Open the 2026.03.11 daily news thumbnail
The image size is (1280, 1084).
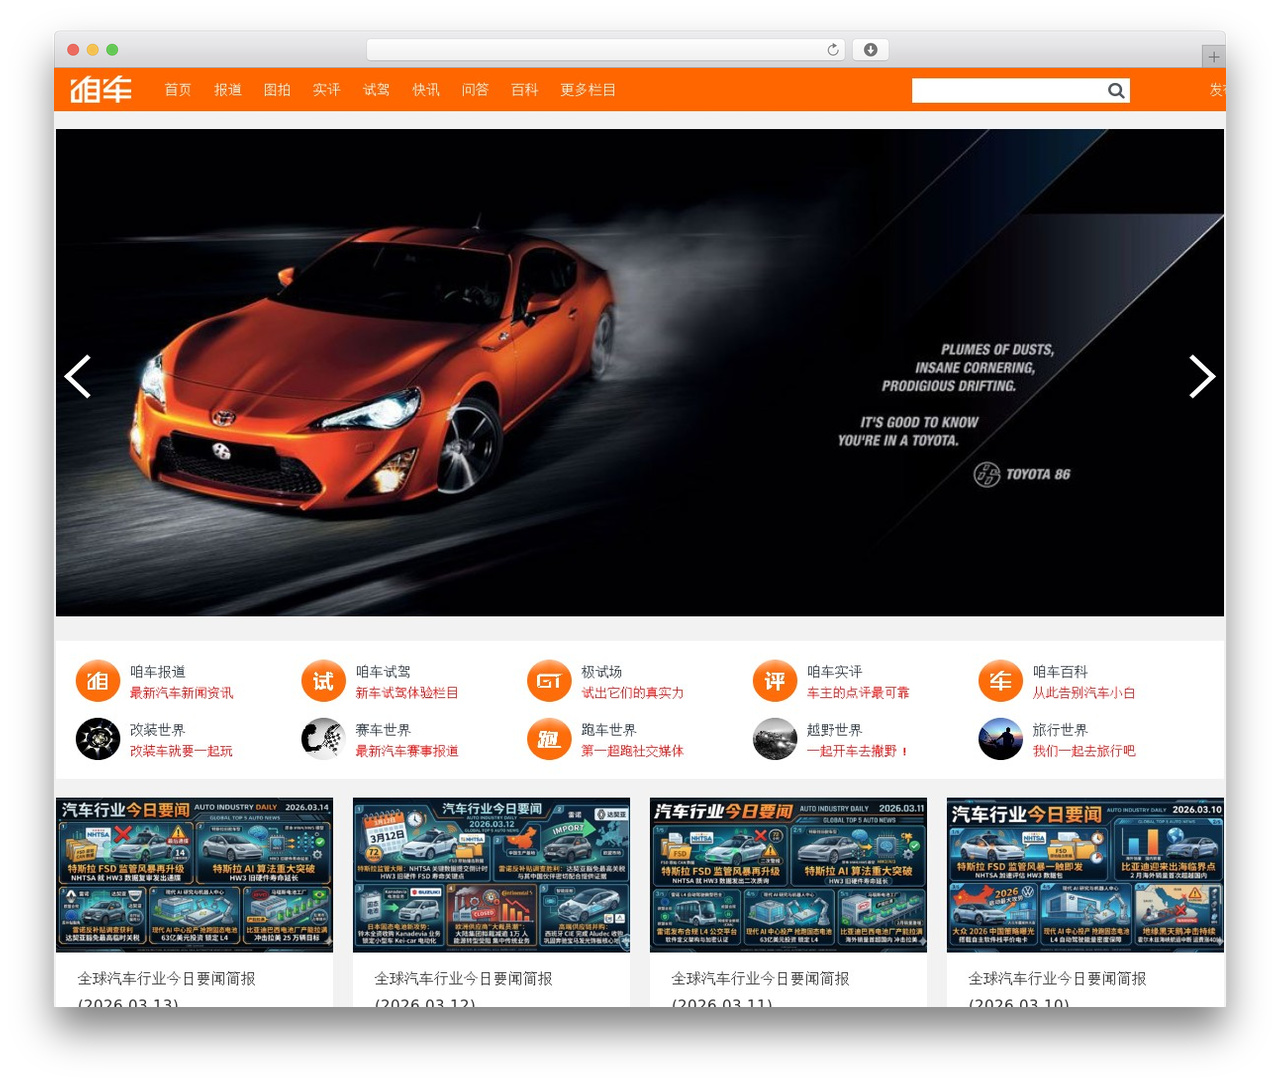pyautogui.click(x=788, y=875)
